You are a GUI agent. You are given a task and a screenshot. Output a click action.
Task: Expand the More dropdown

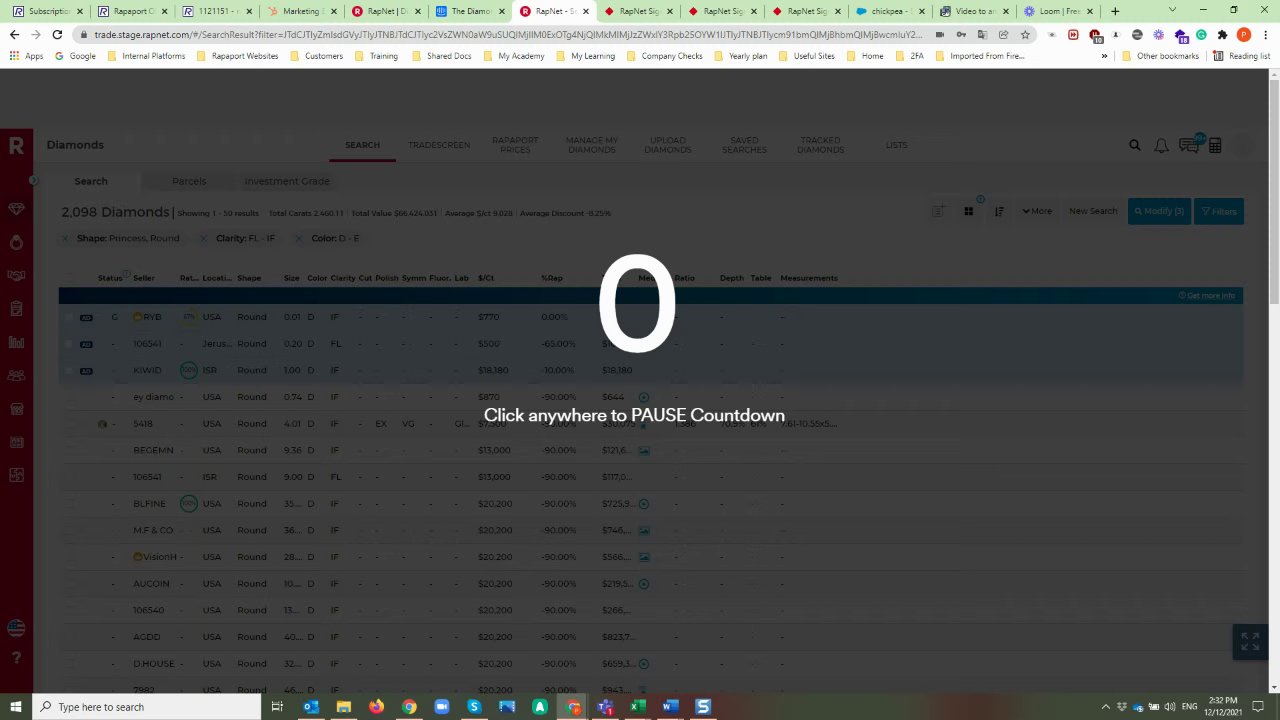click(x=1037, y=211)
